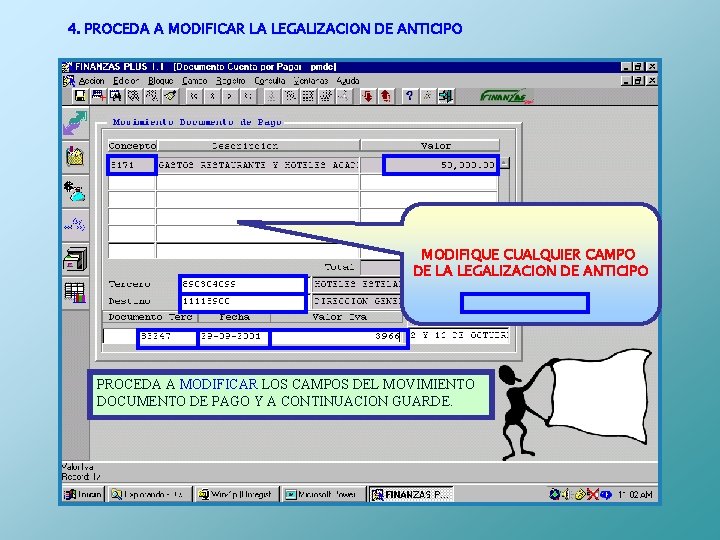Go to next record arrow button

click(x=230, y=96)
